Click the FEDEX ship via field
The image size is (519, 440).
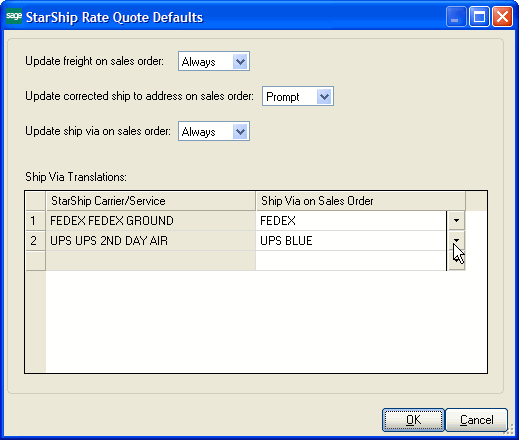(x=351, y=221)
